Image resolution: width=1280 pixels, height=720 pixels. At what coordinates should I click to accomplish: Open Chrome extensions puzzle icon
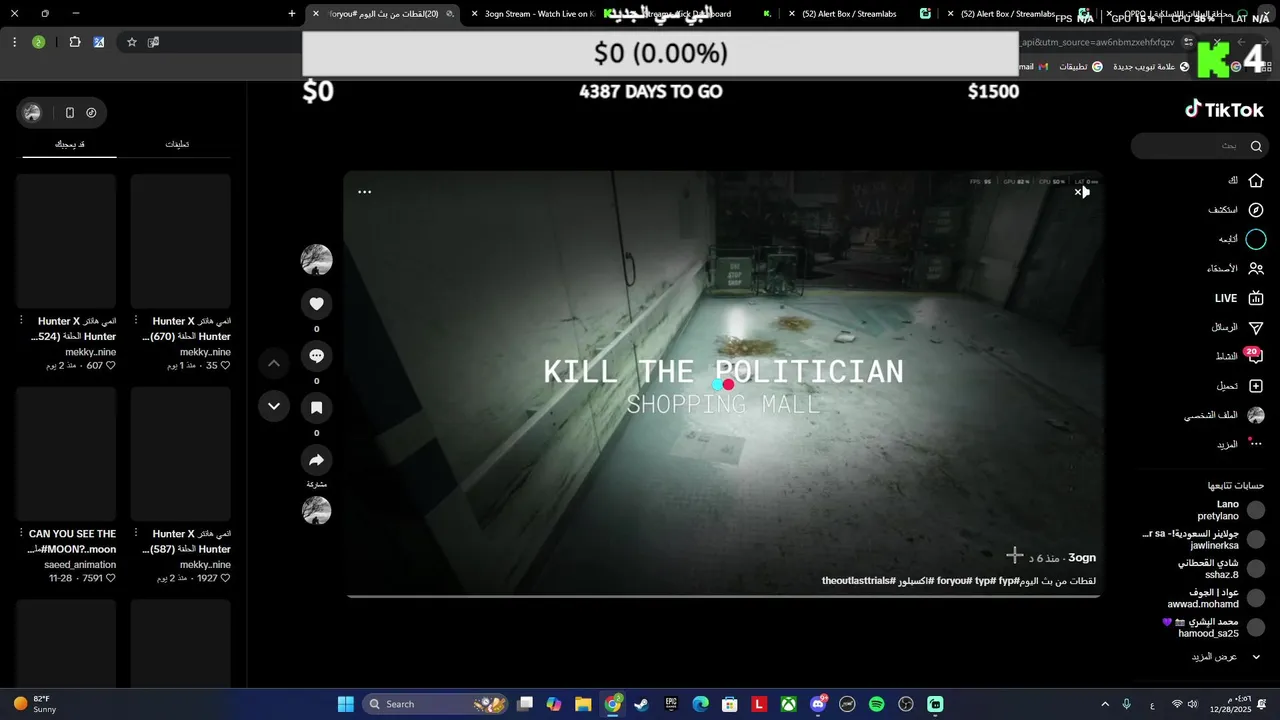coord(75,42)
